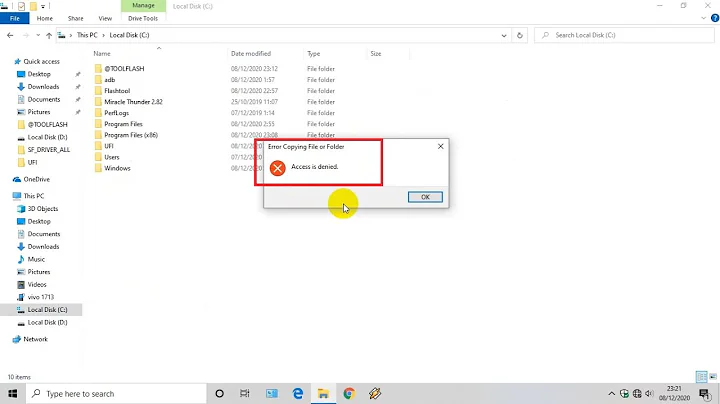The width and height of the screenshot is (720, 404).
Task: Select the adb folder
Action: click(x=109, y=79)
